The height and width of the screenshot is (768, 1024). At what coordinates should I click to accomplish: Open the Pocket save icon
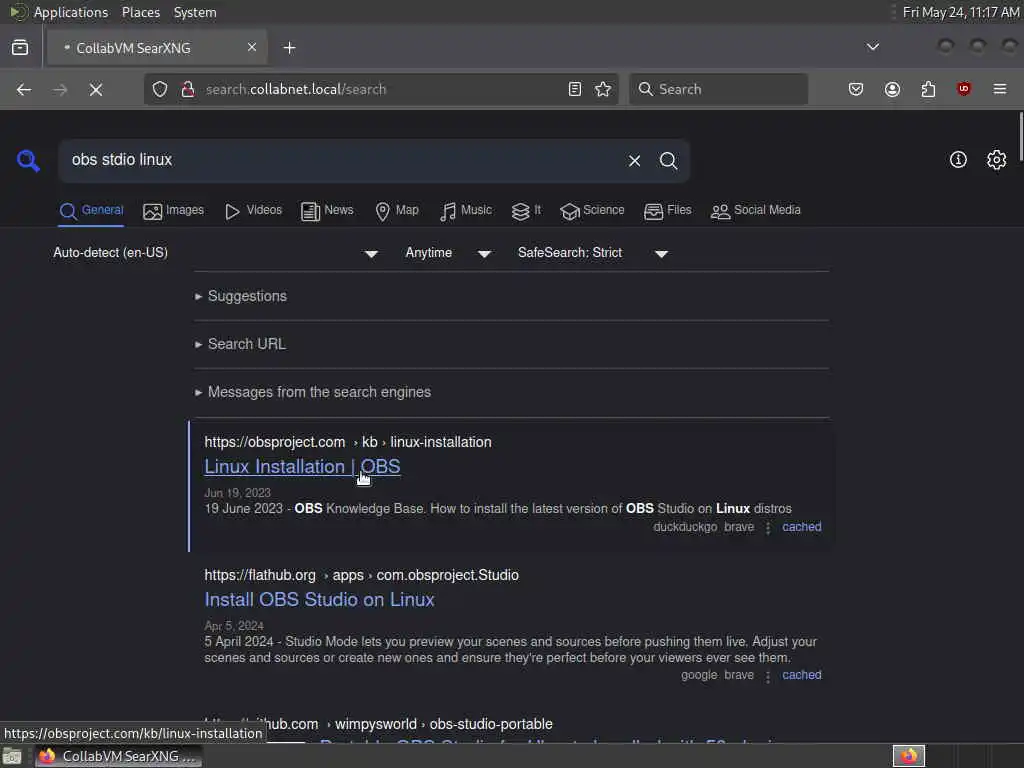tap(856, 89)
